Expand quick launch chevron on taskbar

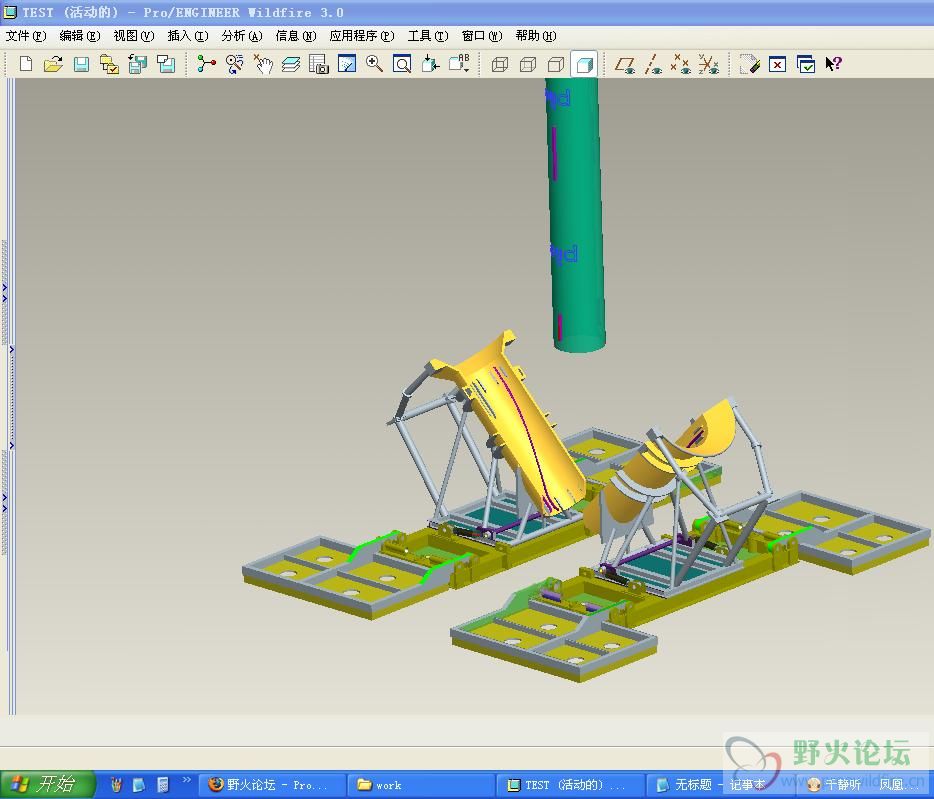click(186, 780)
